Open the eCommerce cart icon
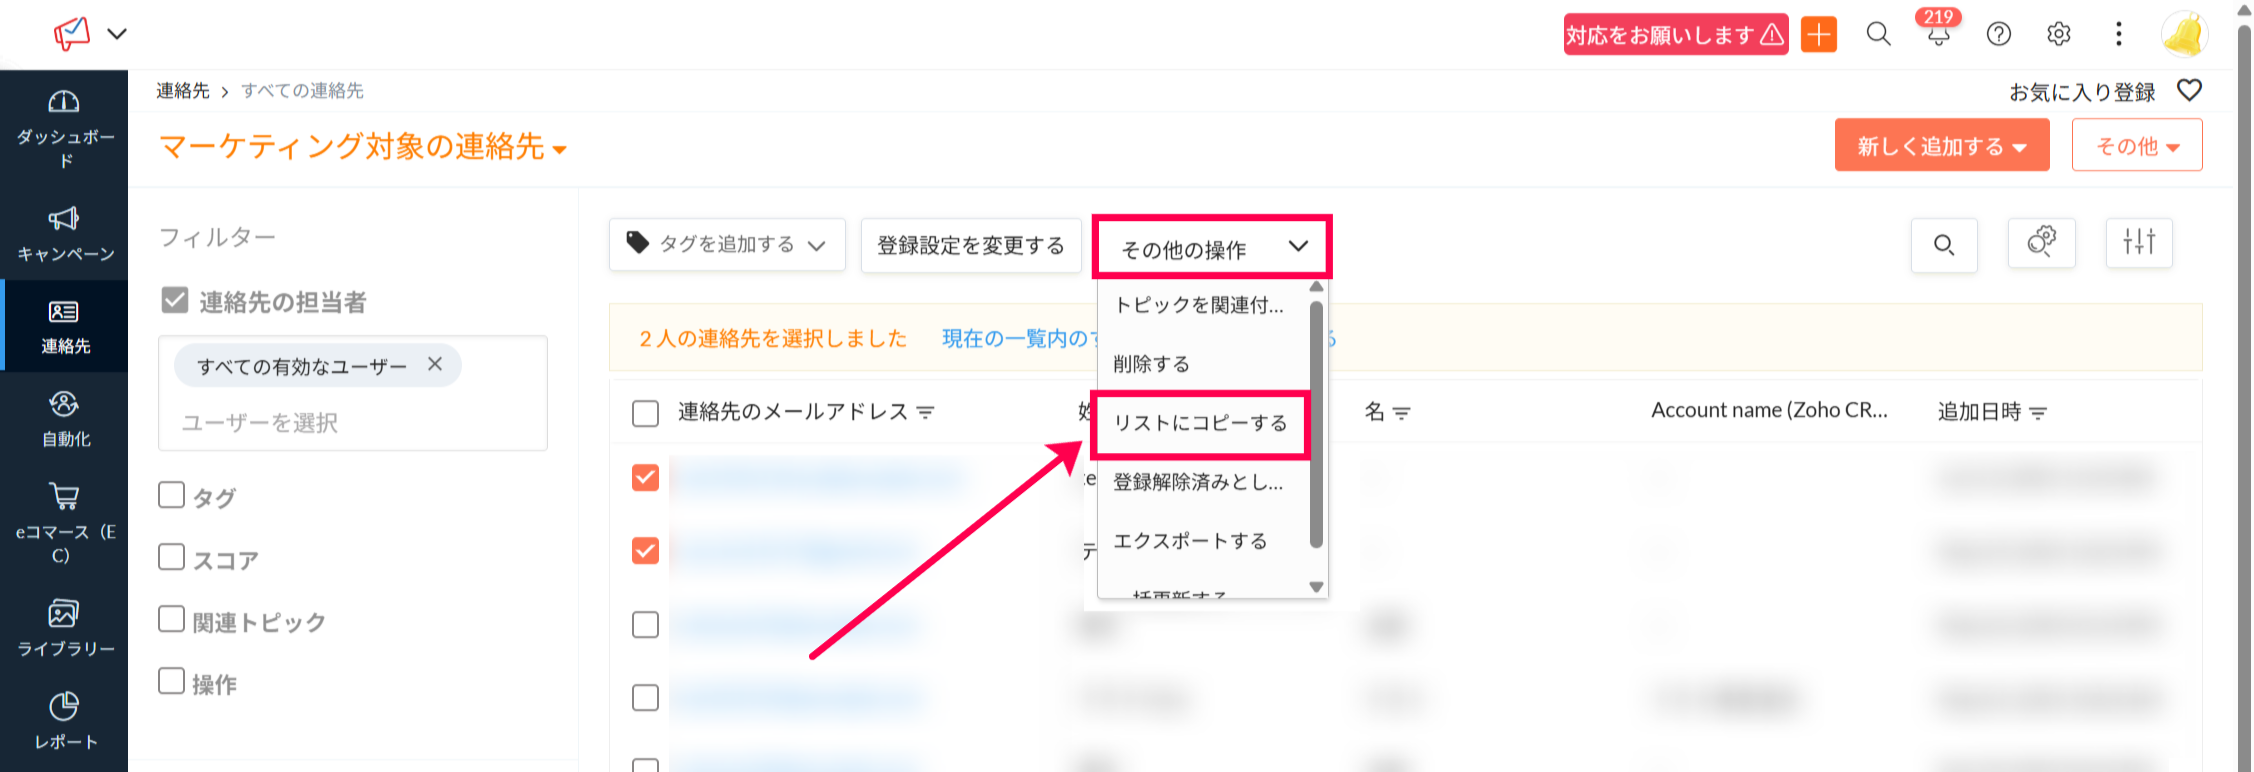The height and width of the screenshot is (772, 2254). 64,497
